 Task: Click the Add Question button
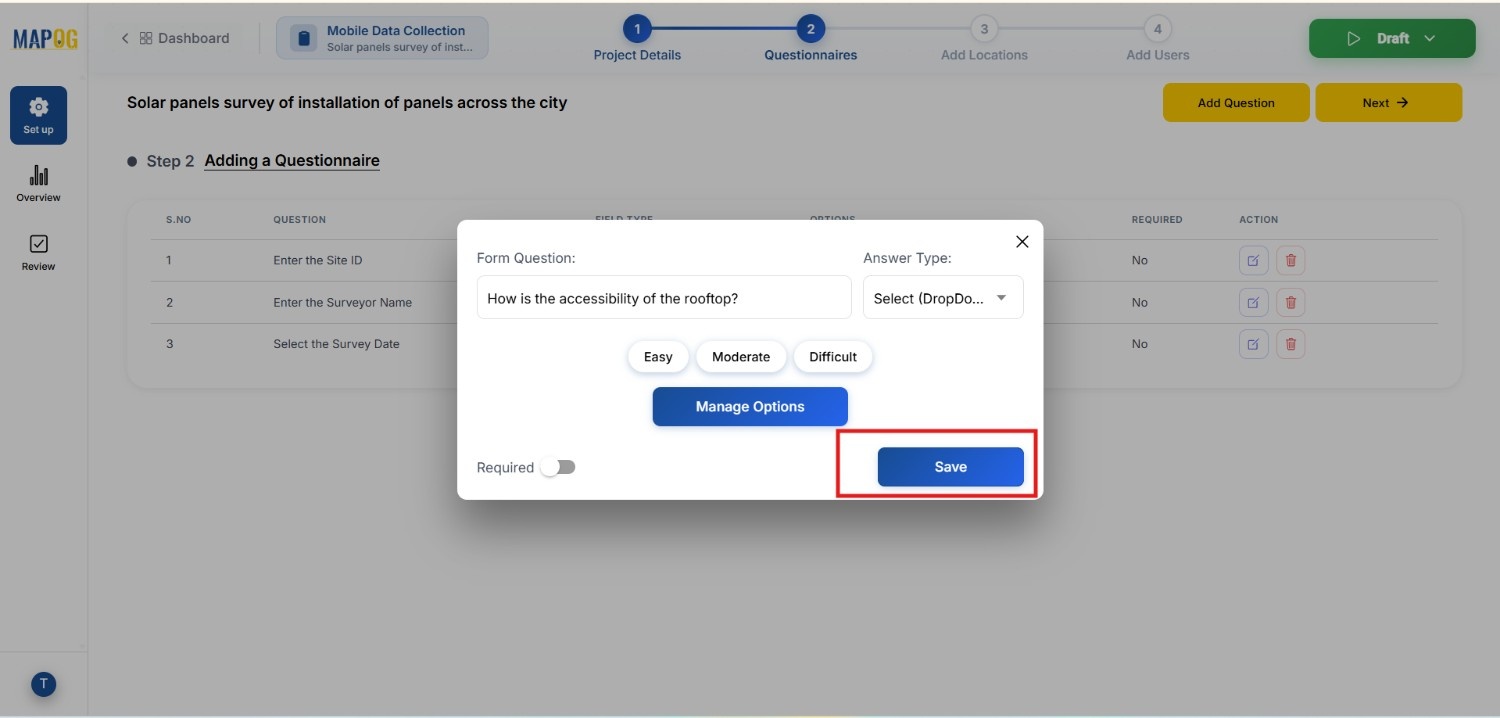(1235, 102)
